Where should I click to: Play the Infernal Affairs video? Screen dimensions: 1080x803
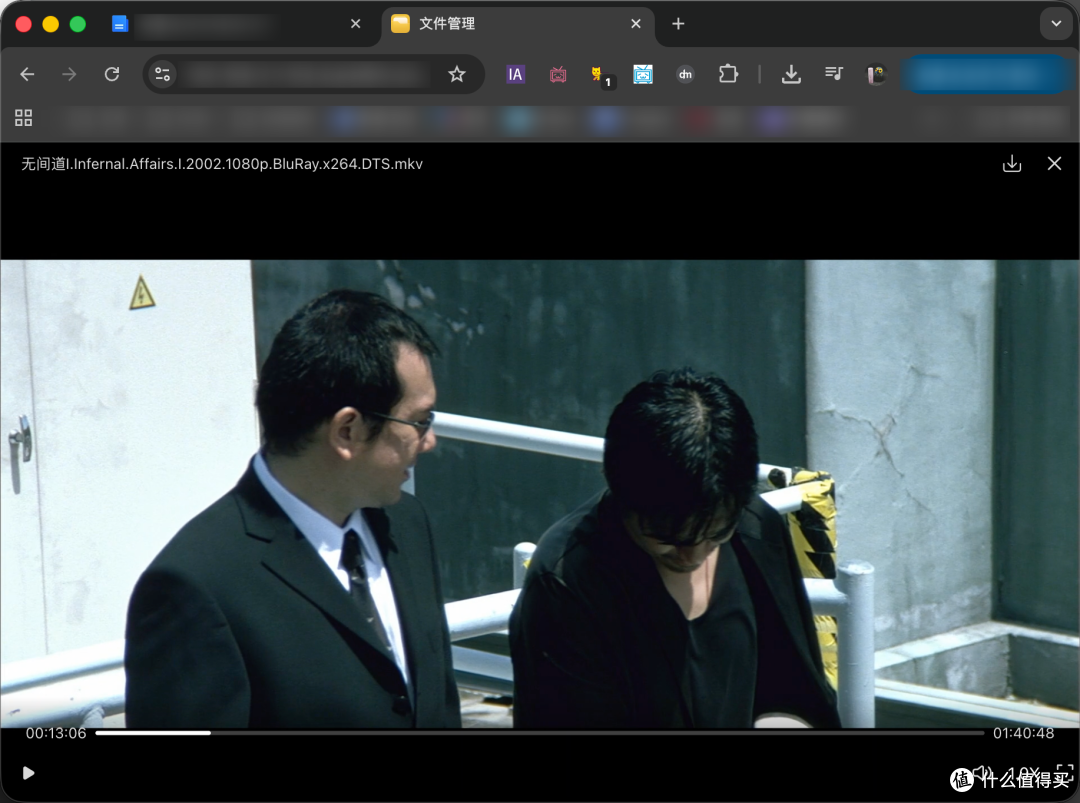(28, 773)
